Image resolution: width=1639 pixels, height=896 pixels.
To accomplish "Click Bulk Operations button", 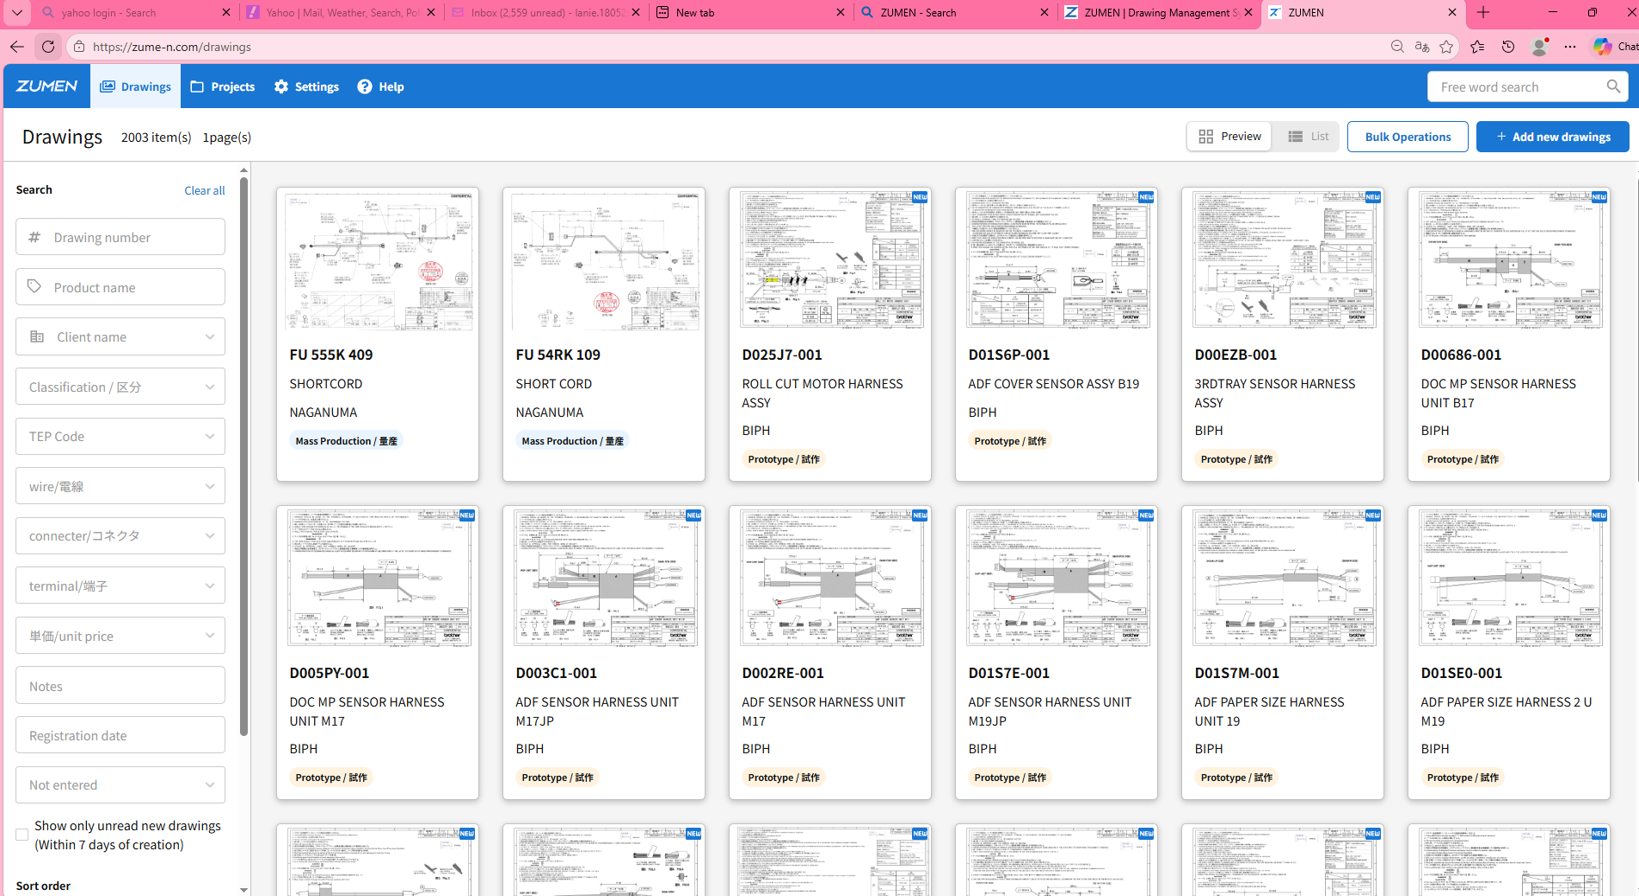I will [x=1407, y=137].
